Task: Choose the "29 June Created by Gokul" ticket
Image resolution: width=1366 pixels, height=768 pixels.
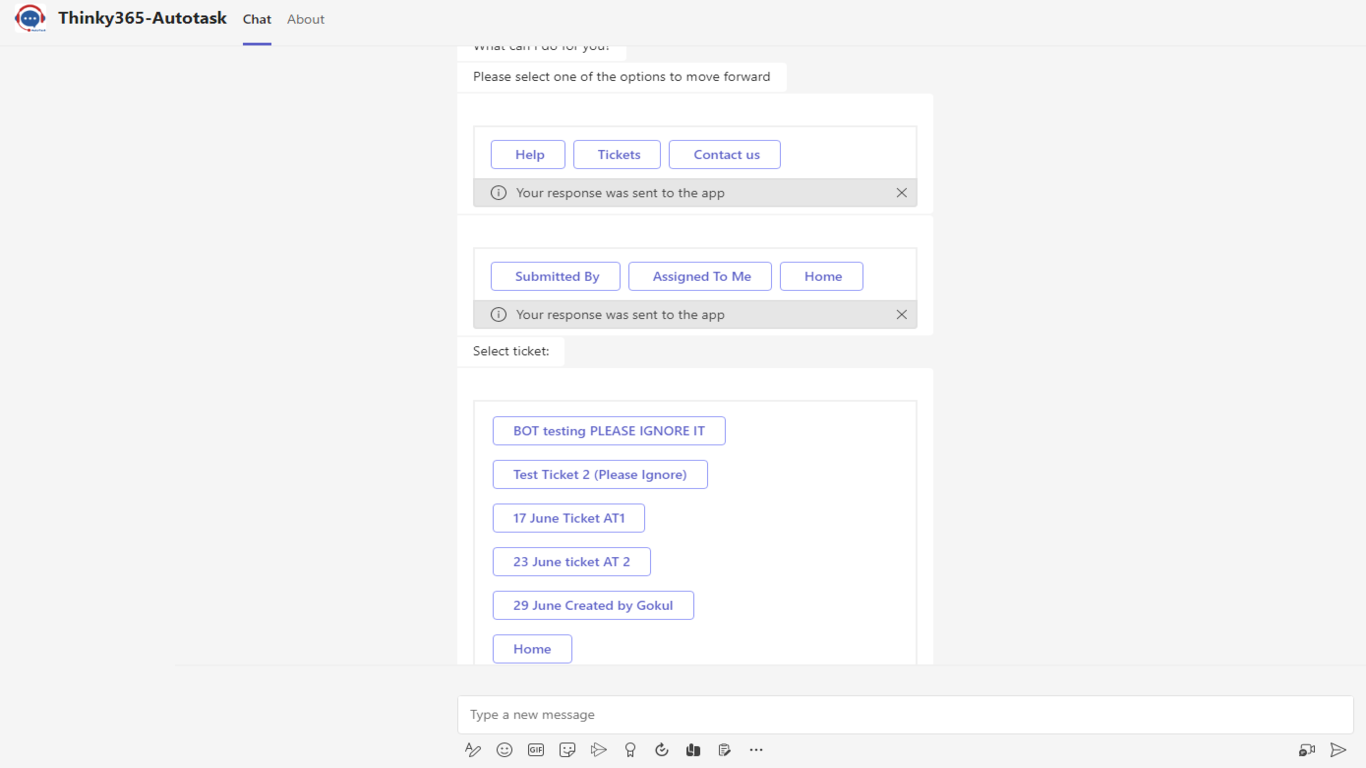Action: coord(593,605)
